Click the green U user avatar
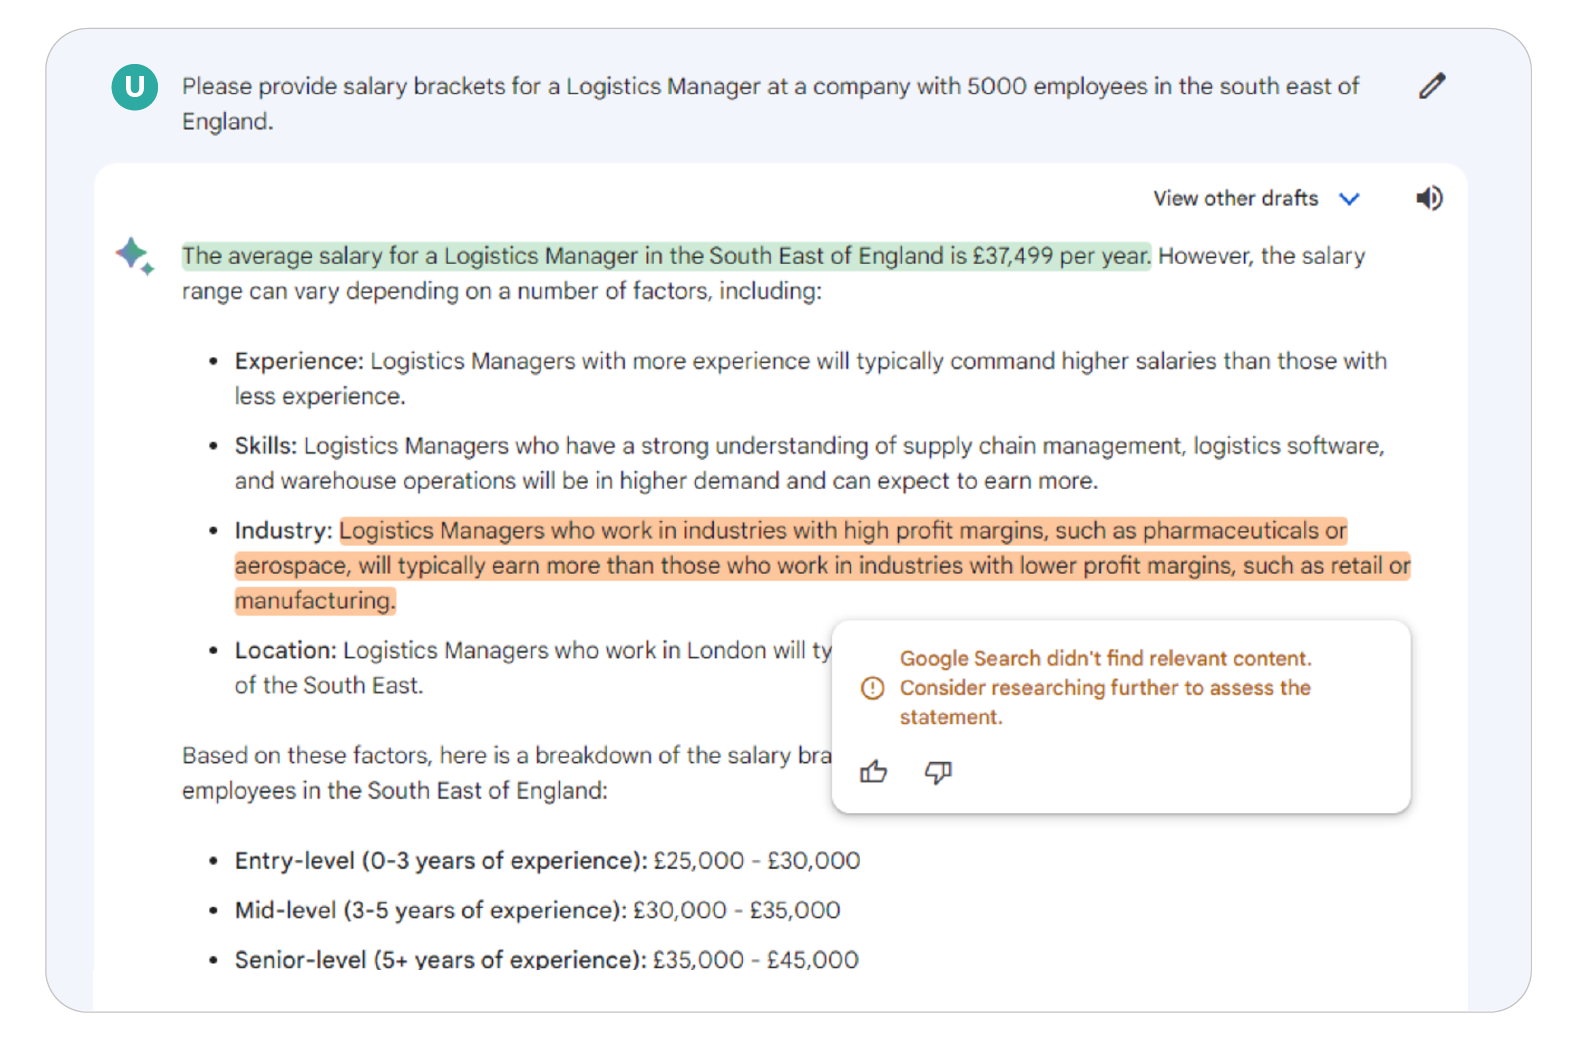1585x1039 pixels. pyautogui.click(x=134, y=87)
